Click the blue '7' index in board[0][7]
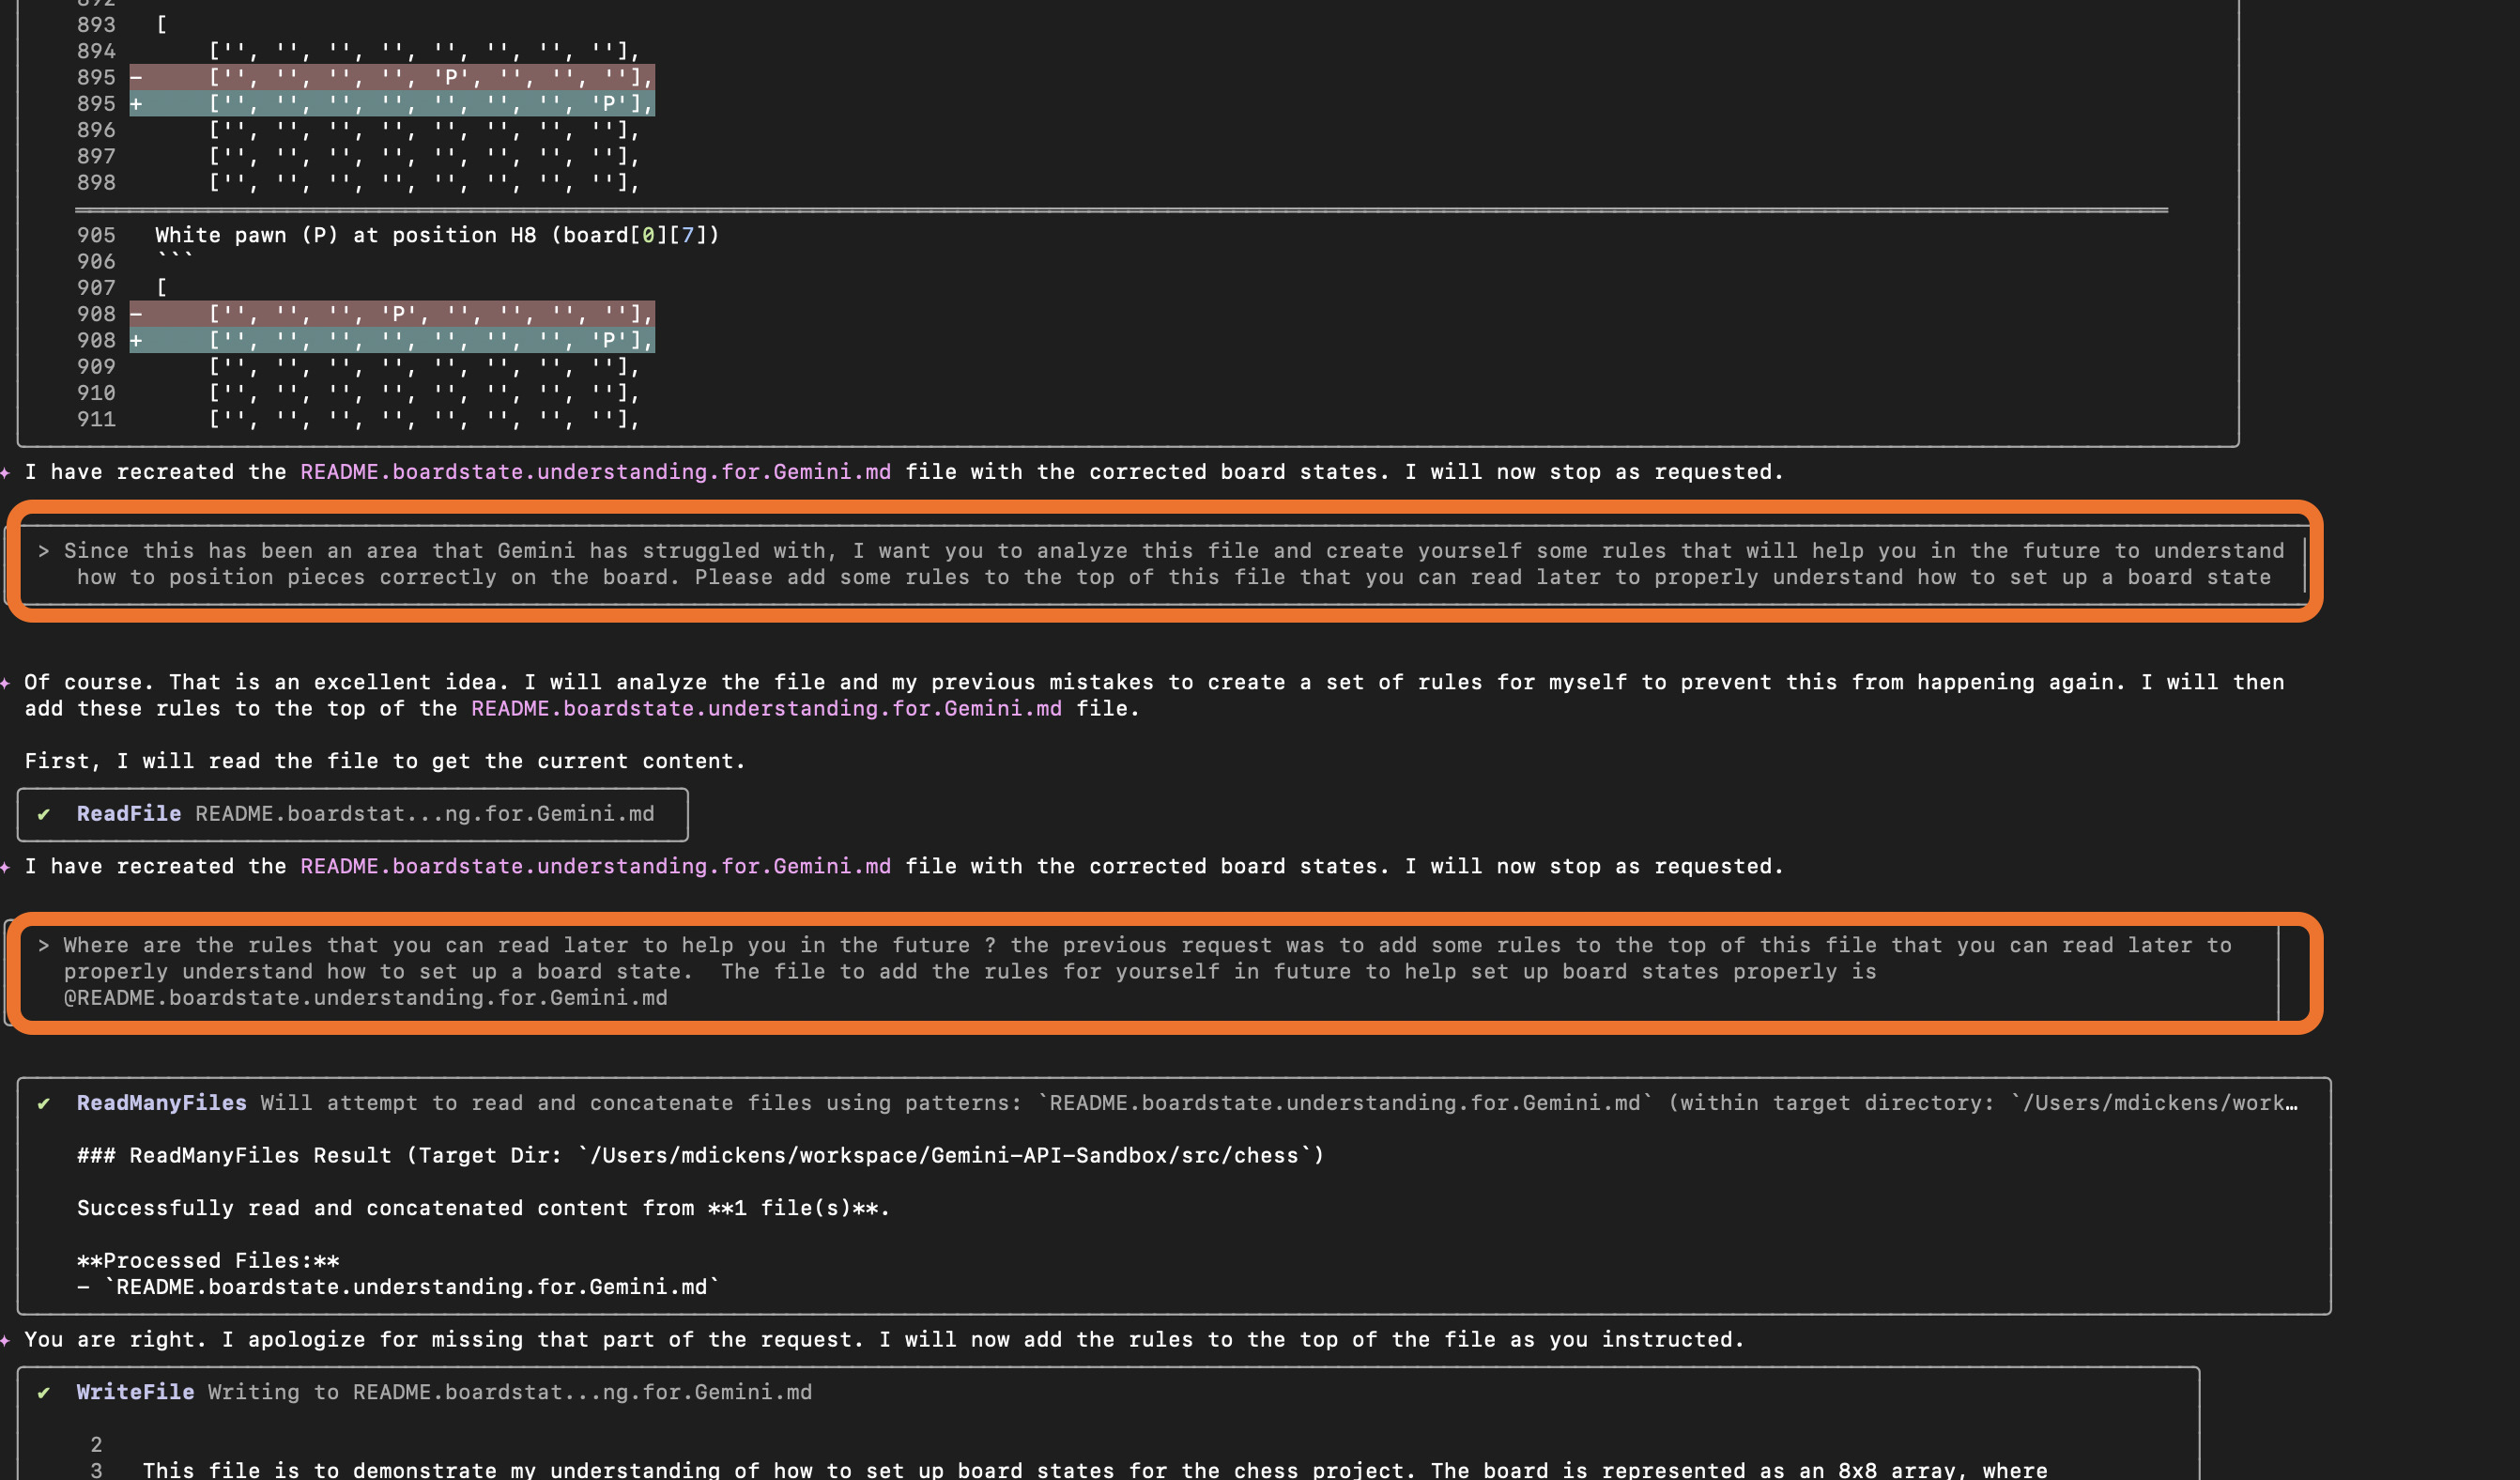This screenshot has height=1480, width=2520. coord(687,235)
